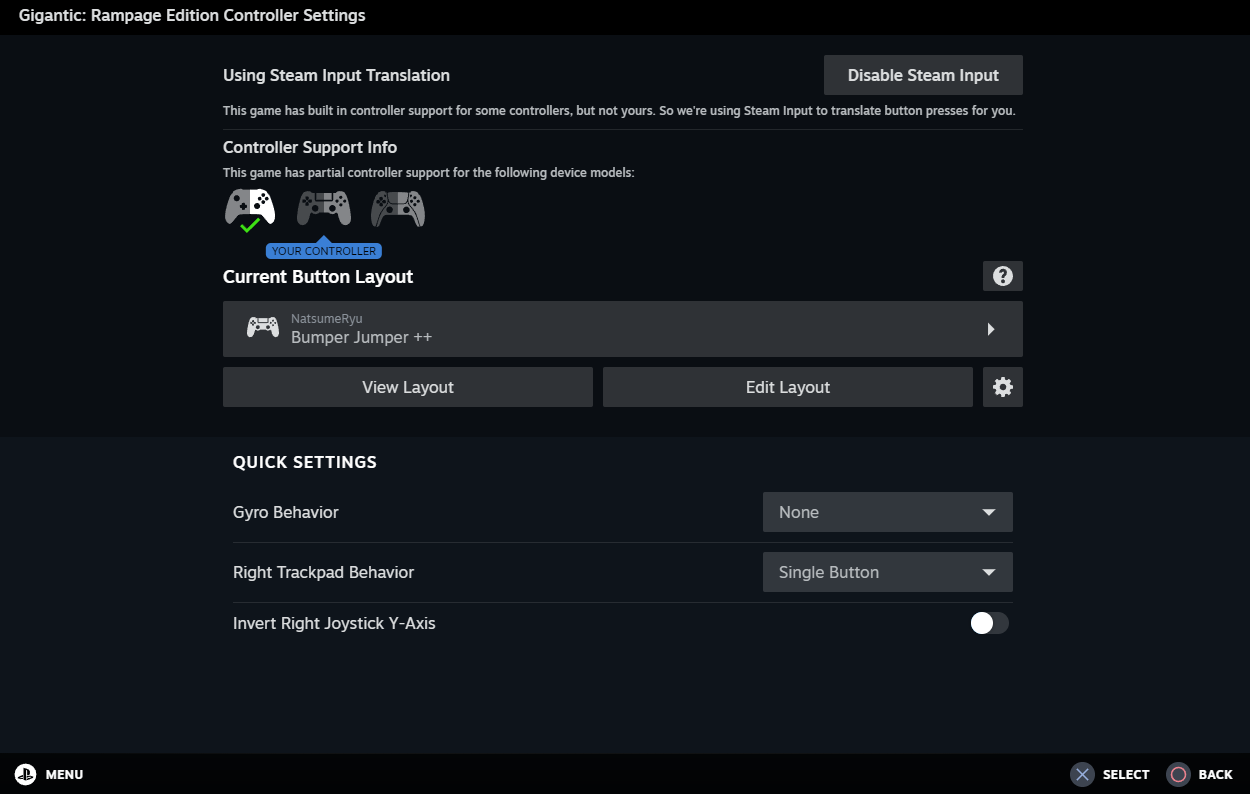Click the SELECT label in footer
Image resolution: width=1250 pixels, height=794 pixels.
click(1126, 775)
